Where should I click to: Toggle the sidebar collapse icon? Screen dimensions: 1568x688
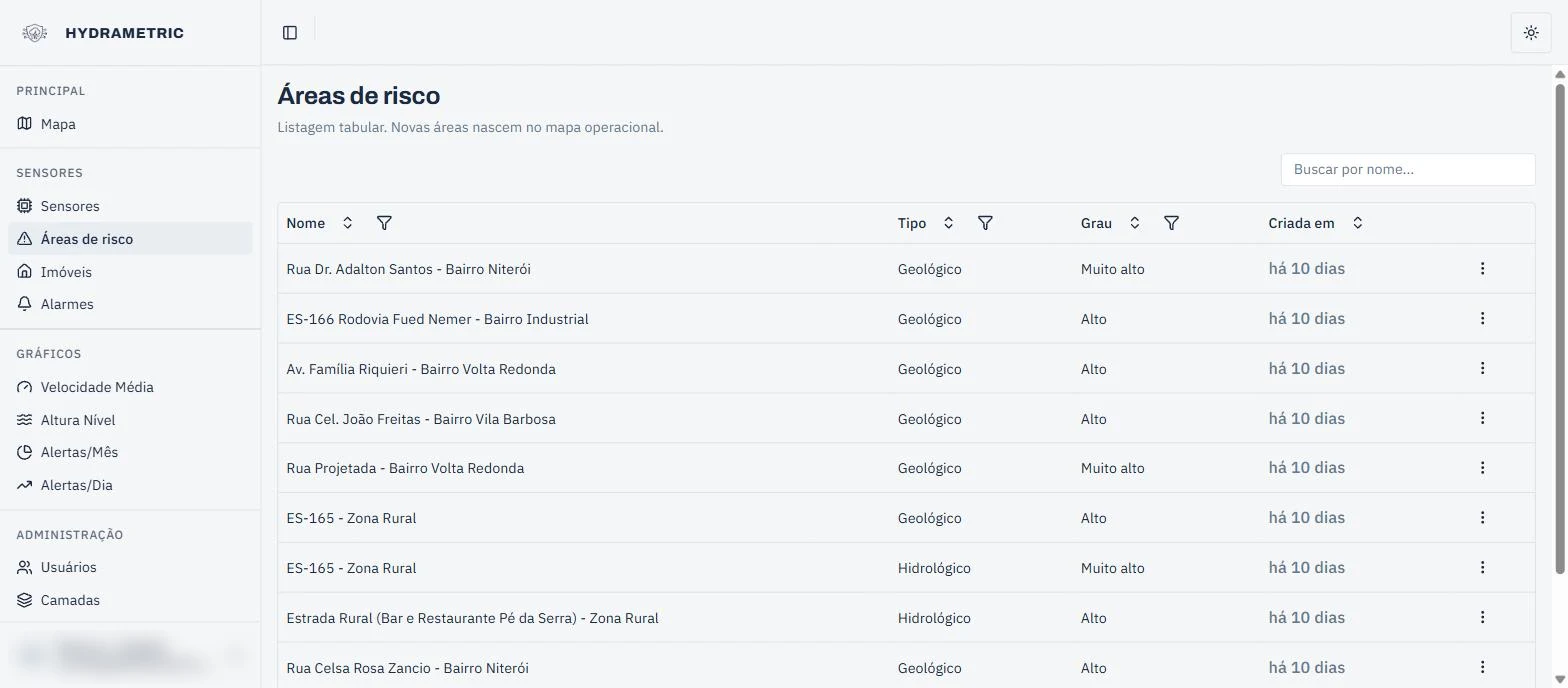pyautogui.click(x=290, y=33)
